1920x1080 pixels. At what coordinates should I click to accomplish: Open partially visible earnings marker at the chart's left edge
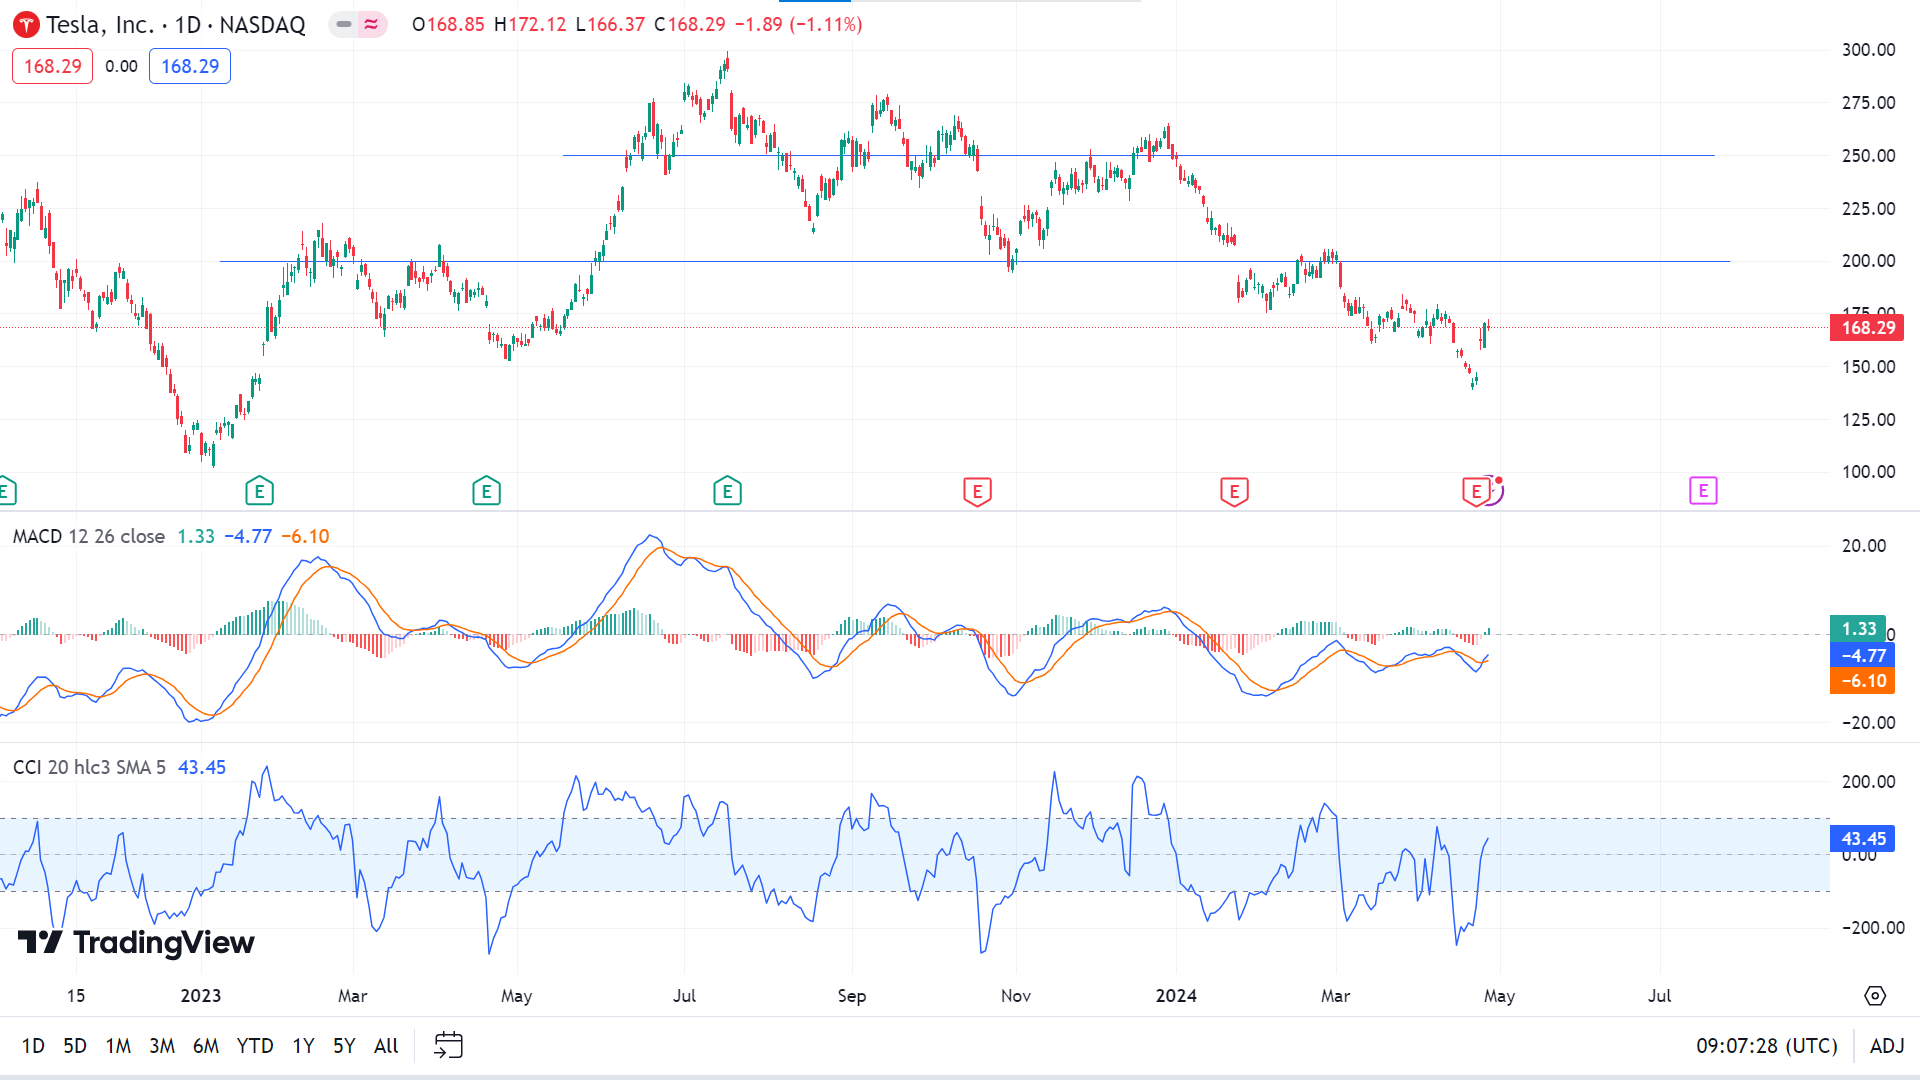(6, 491)
